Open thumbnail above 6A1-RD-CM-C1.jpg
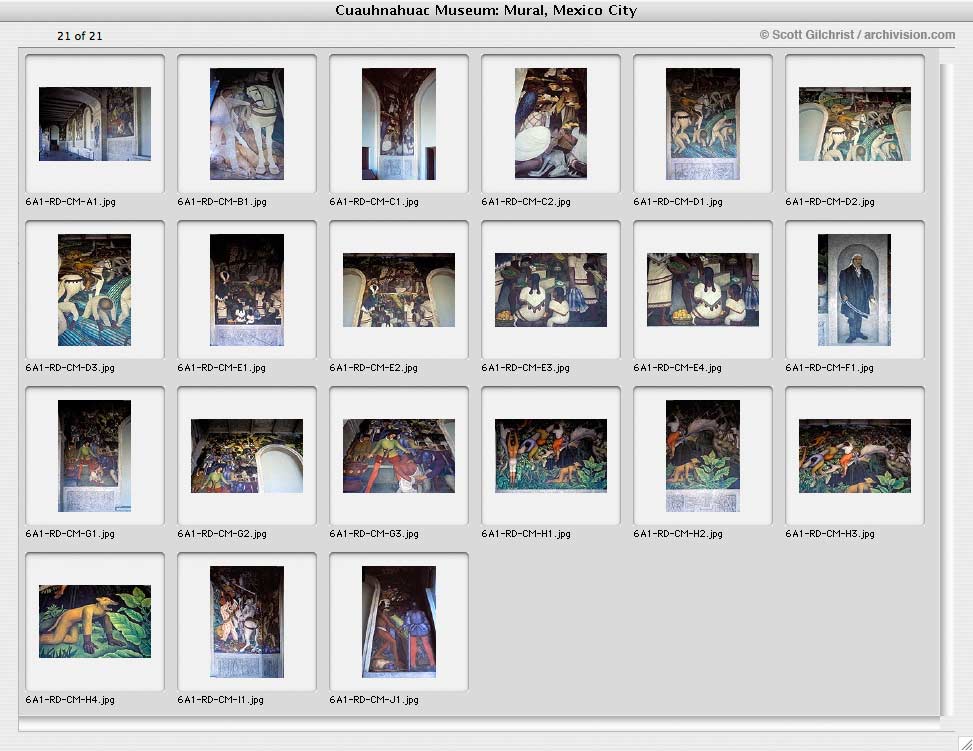This screenshot has height=751, width=973. (399, 124)
